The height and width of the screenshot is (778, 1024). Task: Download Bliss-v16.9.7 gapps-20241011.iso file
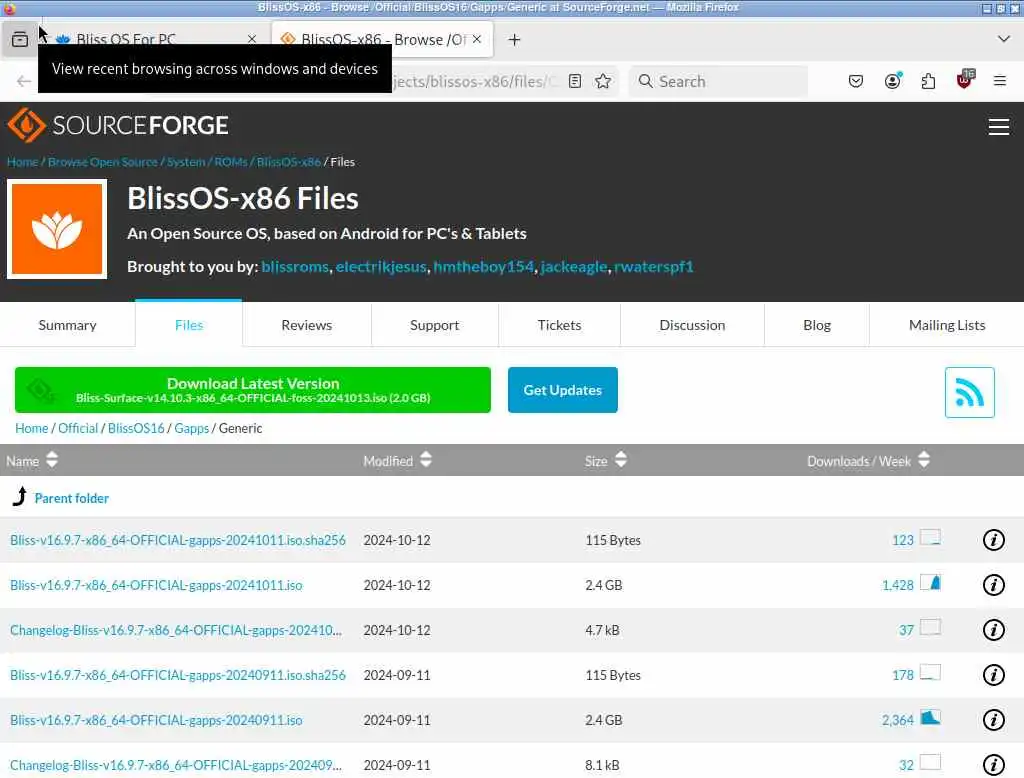pos(156,585)
